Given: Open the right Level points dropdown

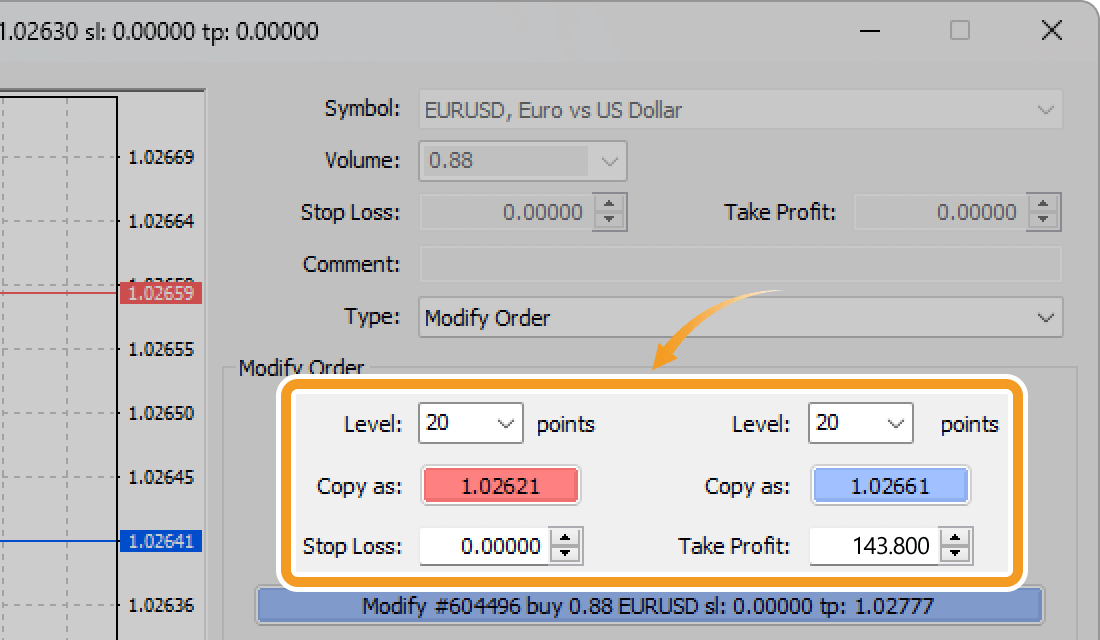Looking at the screenshot, I should pos(896,423).
